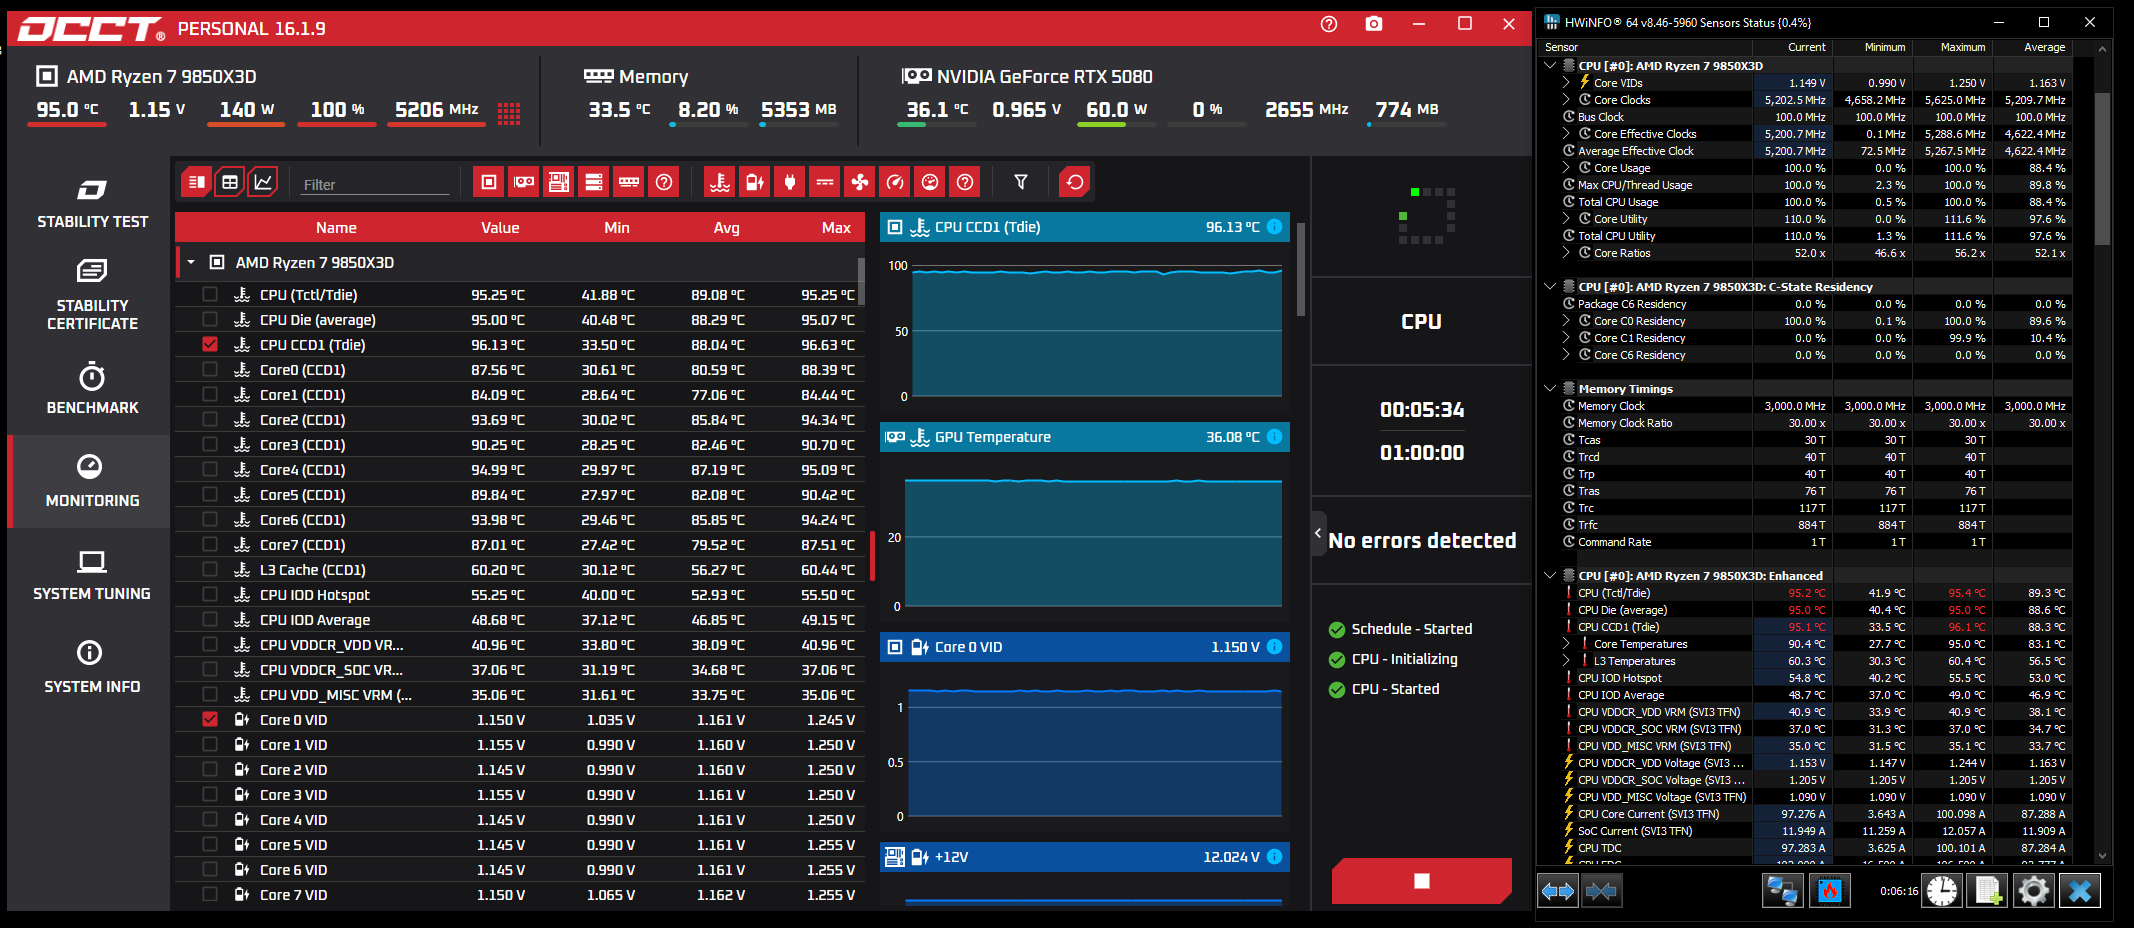This screenshot has height=928, width=2134.
Task: Close HWiNFO sensors with the blue X button
Action: click(x=2080, y=890)
